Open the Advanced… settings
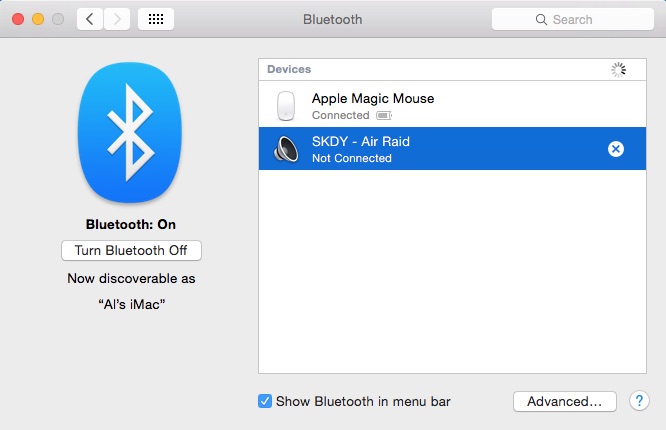 click(564, 401)
